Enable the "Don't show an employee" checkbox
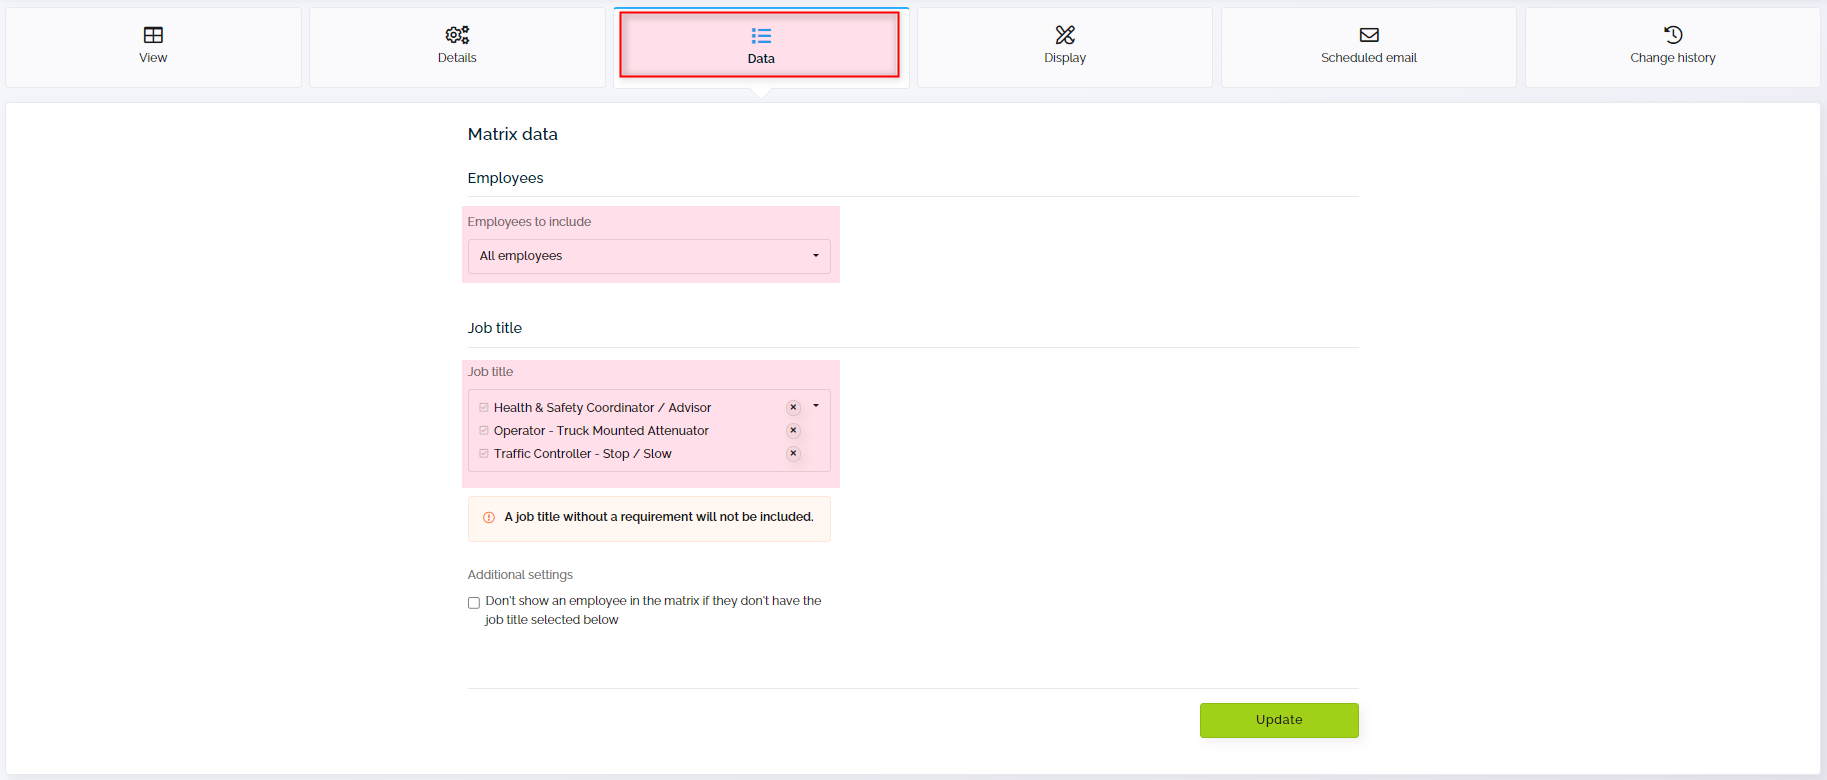Viewport: 1827px width, 780px height. pos(473,602)
